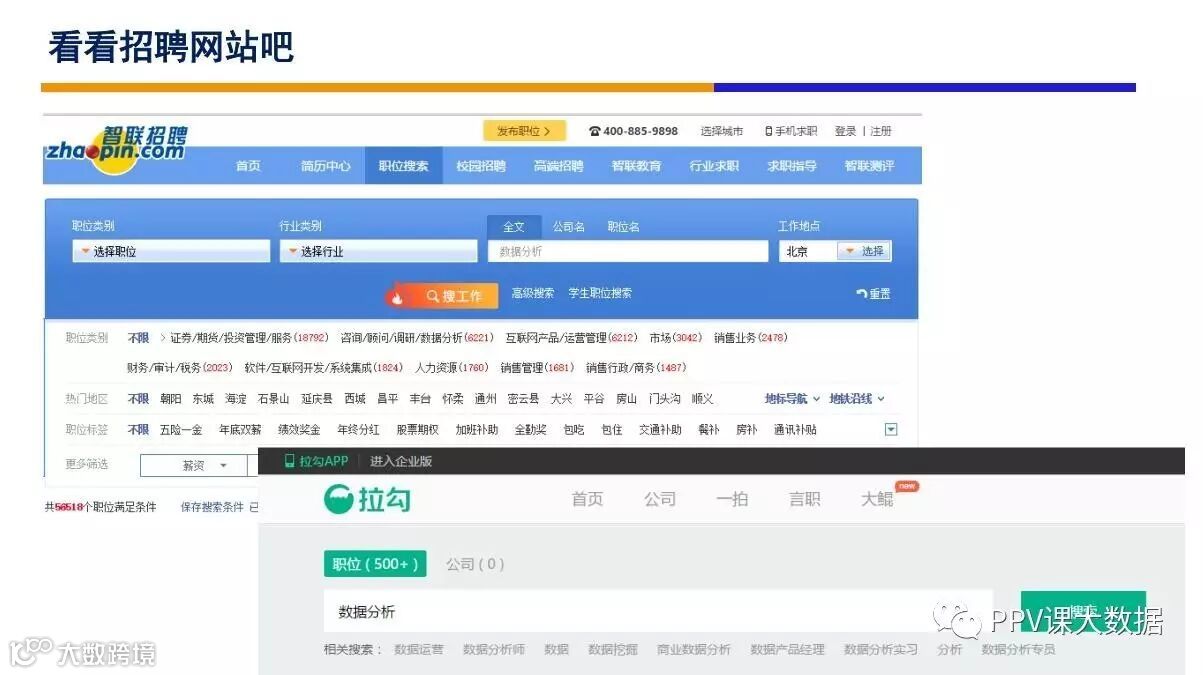This screenshot has width=1203, height=675.
Task: Select the 职位 (500+) tab
Action: tap(375, 564)
